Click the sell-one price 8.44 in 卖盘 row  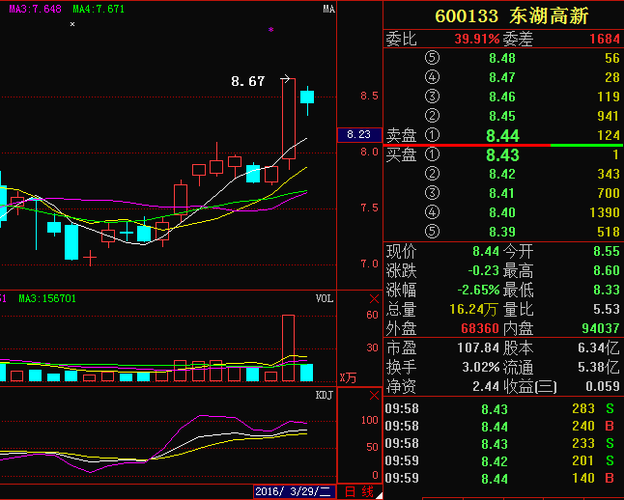pyautogui.click(x=503, y=136)
